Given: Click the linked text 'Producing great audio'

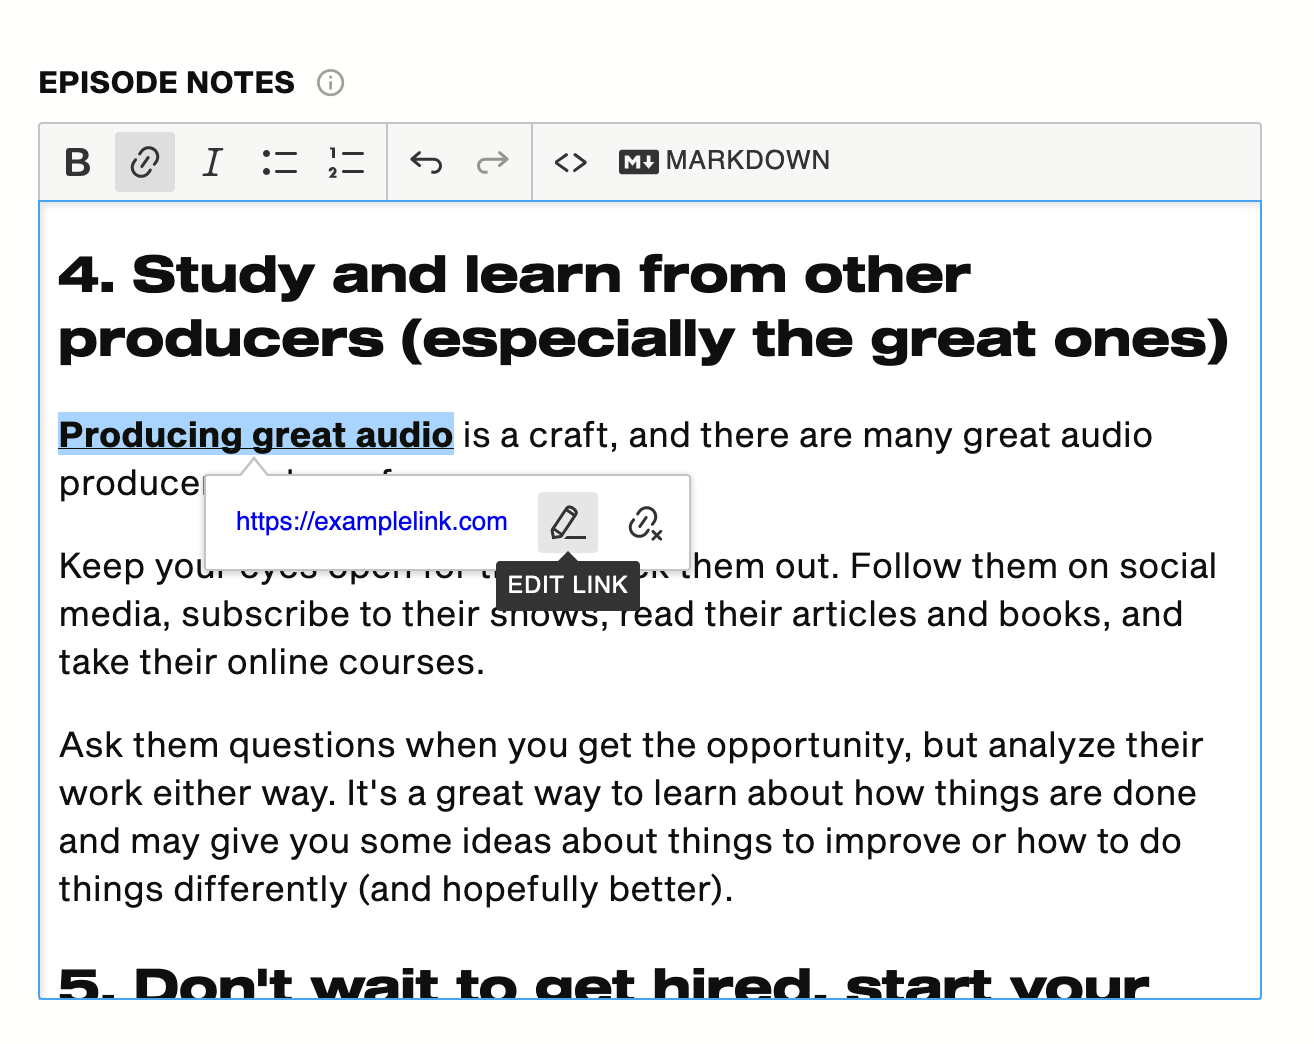Looking at the screenshot, I should click(x=255, y=435).
